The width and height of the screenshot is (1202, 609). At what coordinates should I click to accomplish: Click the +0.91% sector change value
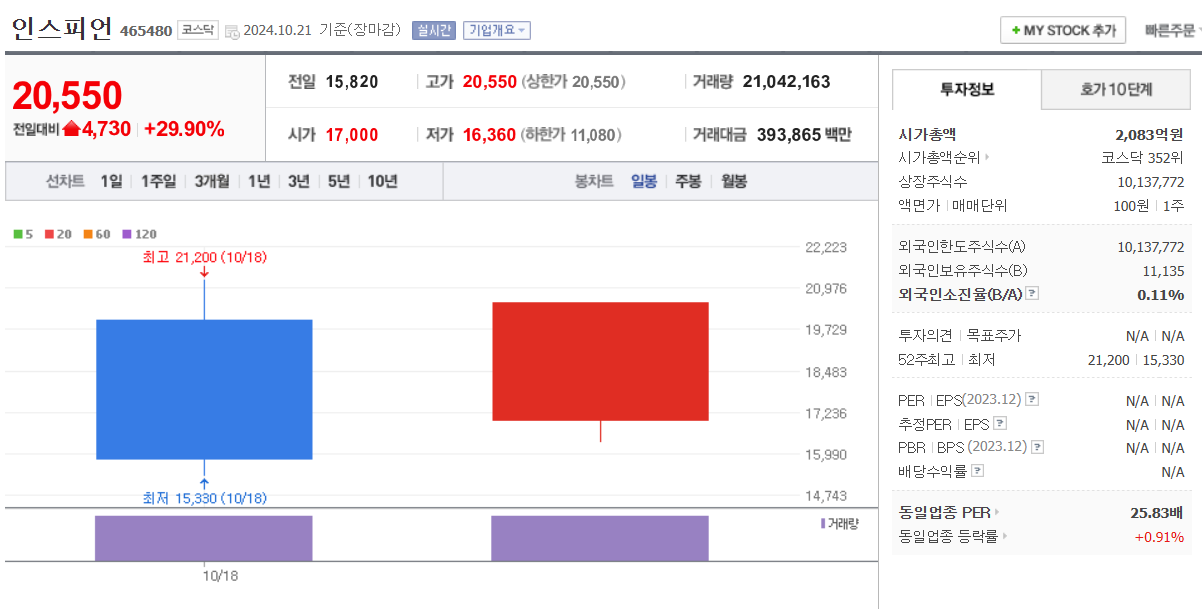tap(1159, 537)
